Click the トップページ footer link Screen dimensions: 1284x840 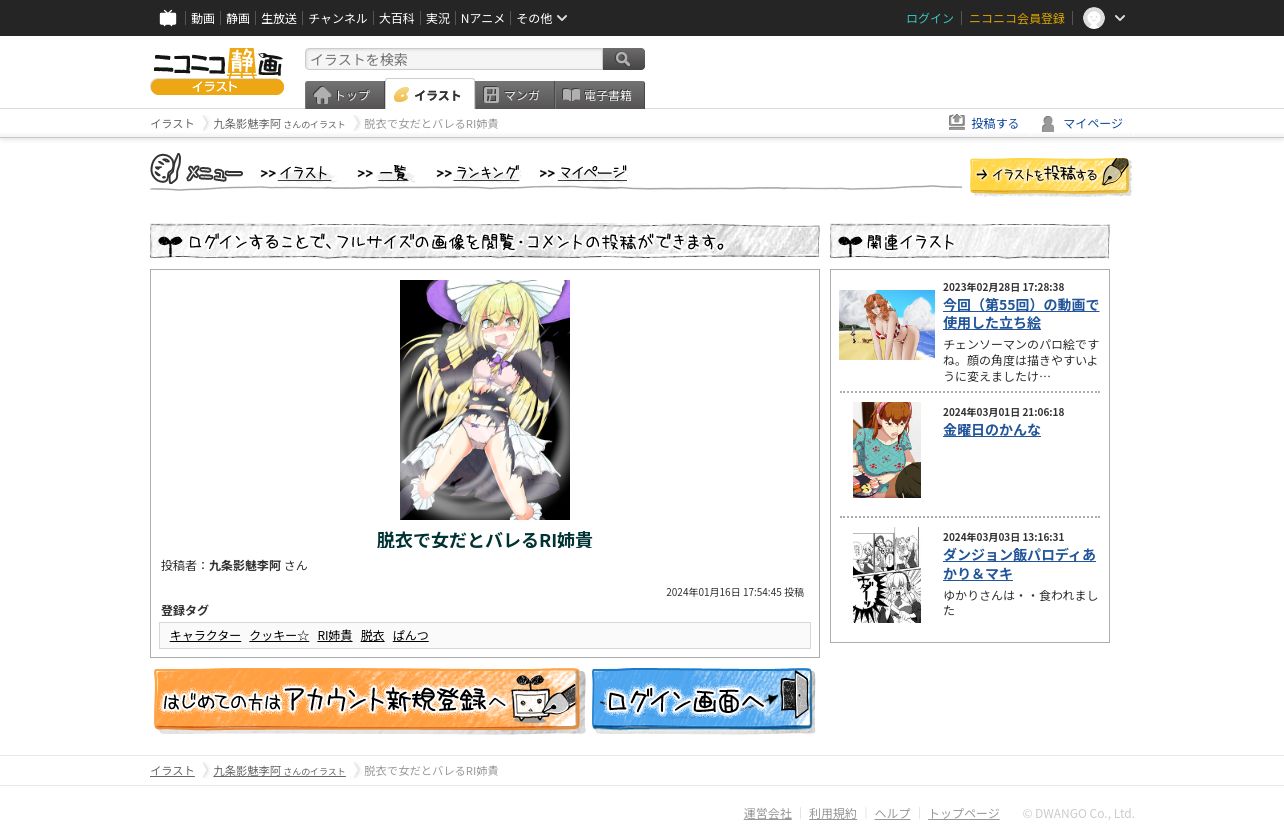(x=964, y=813)
